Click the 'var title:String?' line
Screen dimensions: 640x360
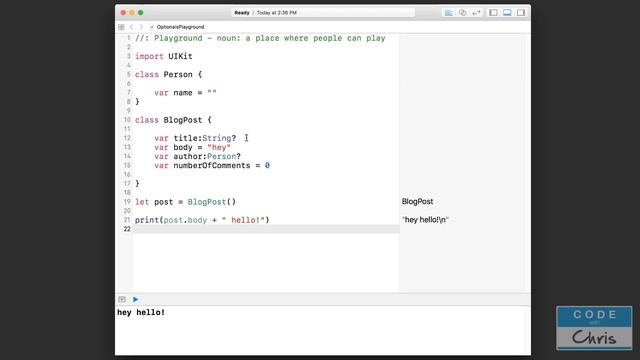(x=195, y=138)
